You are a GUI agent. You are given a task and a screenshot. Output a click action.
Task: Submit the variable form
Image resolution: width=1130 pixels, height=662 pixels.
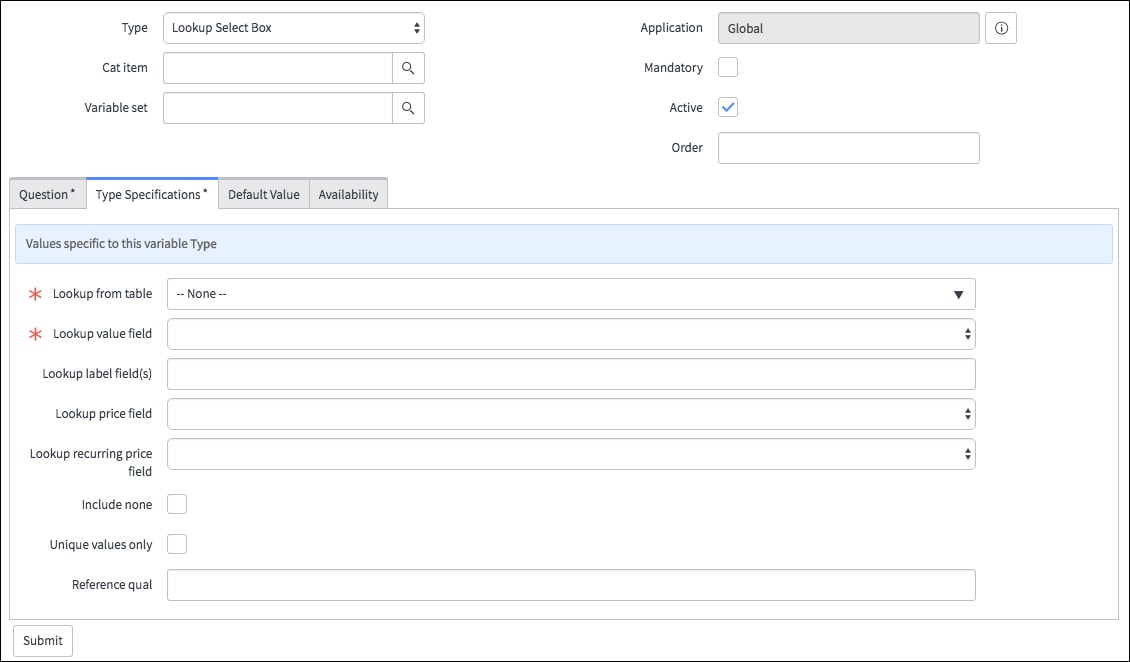pos(42,640)
